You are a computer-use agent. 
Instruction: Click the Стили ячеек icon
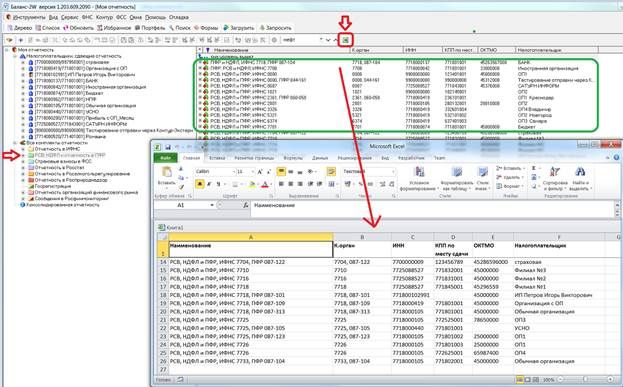pos(483,172)
